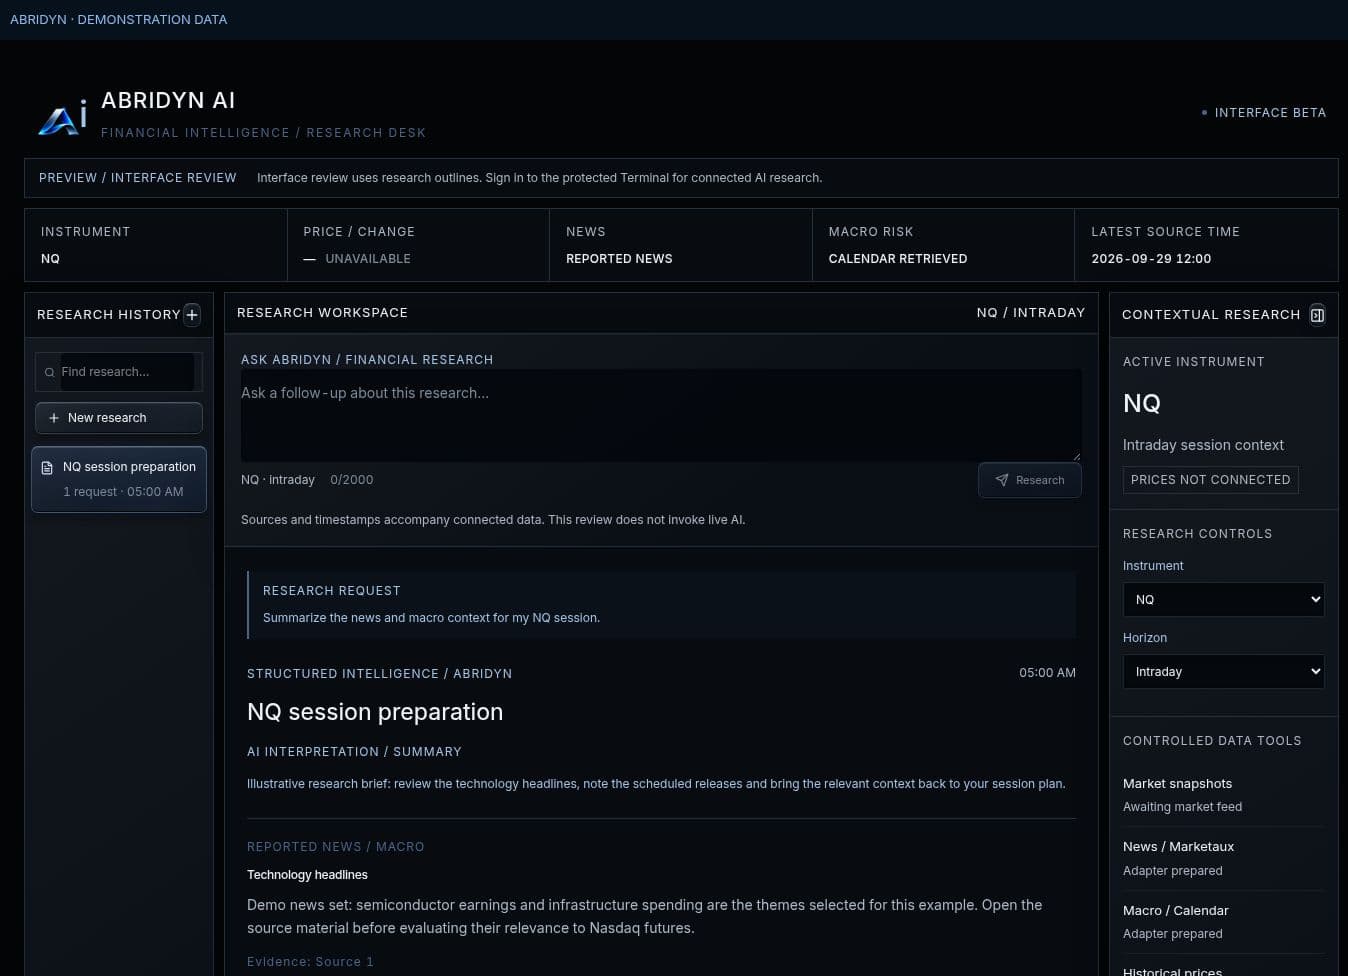Click the PRICE / CHANGE UNAVAILABLE cell
1348x976 pixels.
pos(418,245)
